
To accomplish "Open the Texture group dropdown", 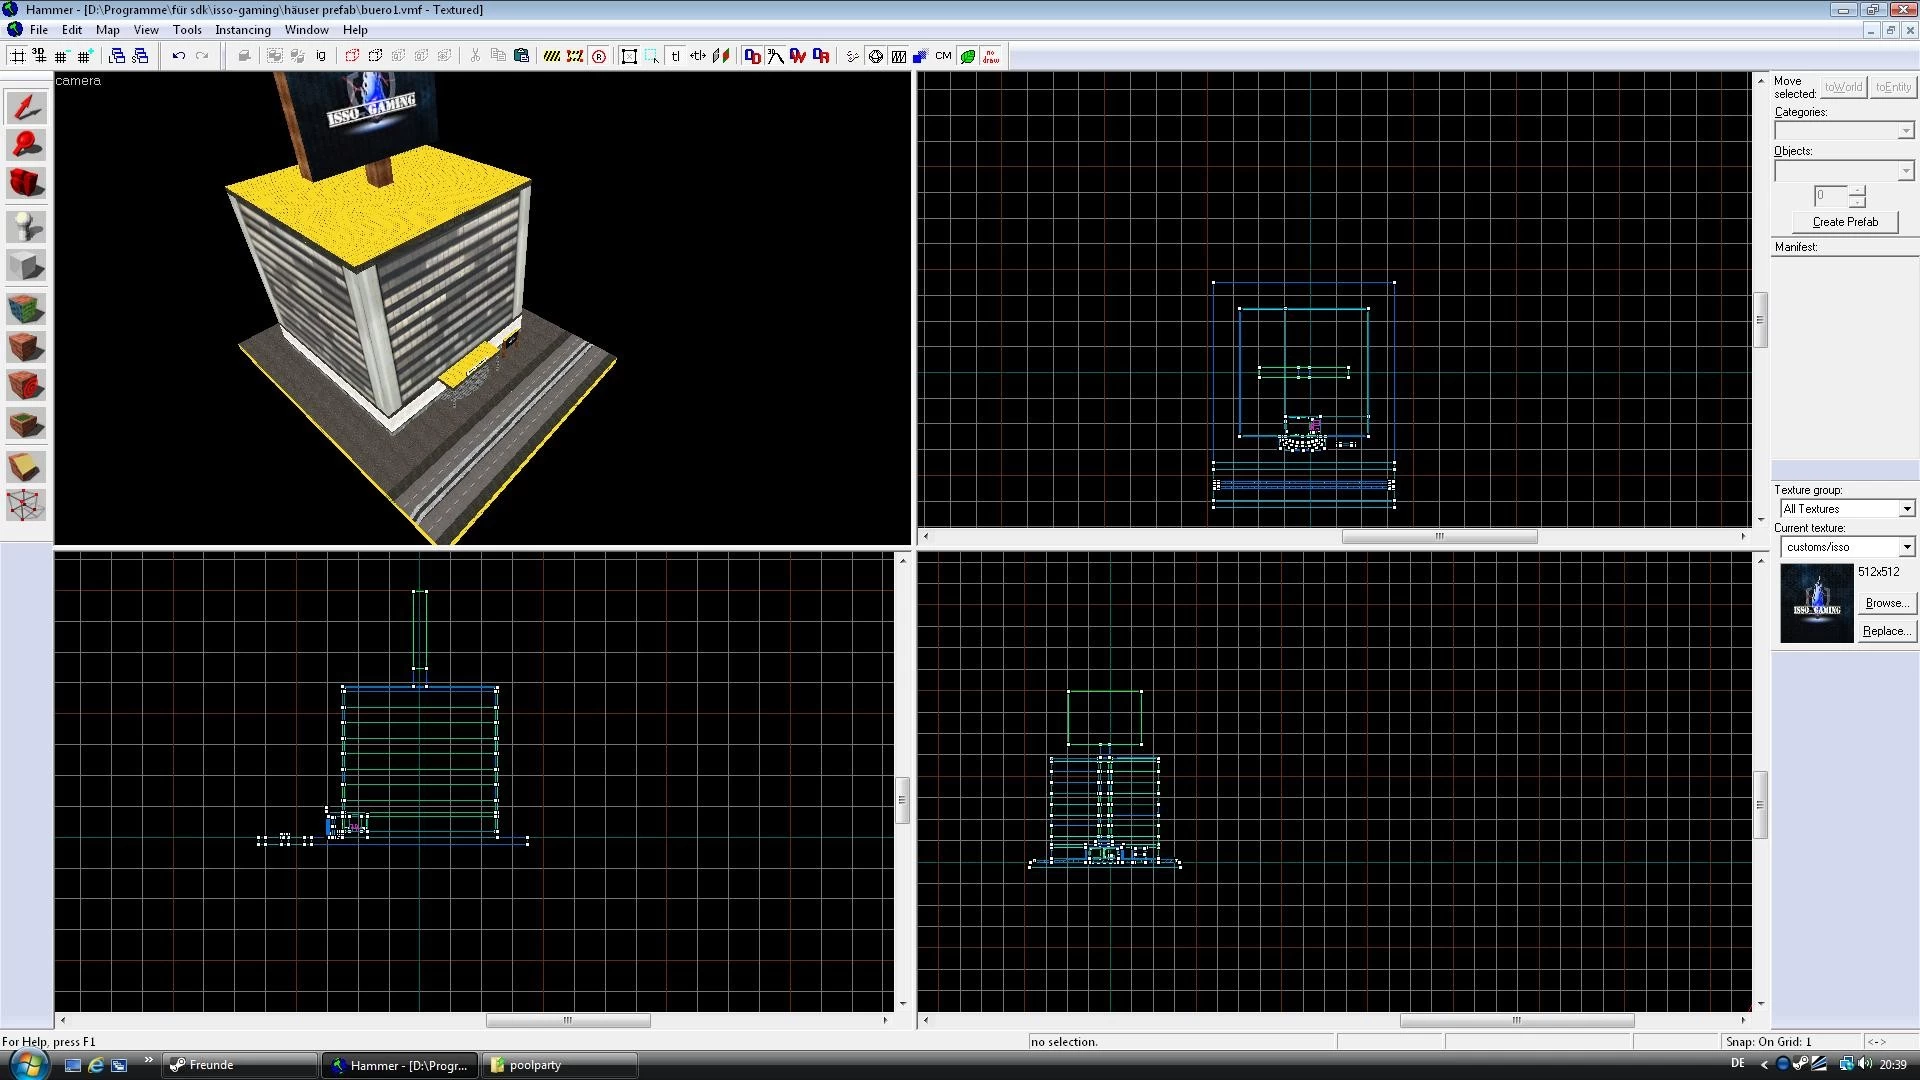I will pos(1846,509).
